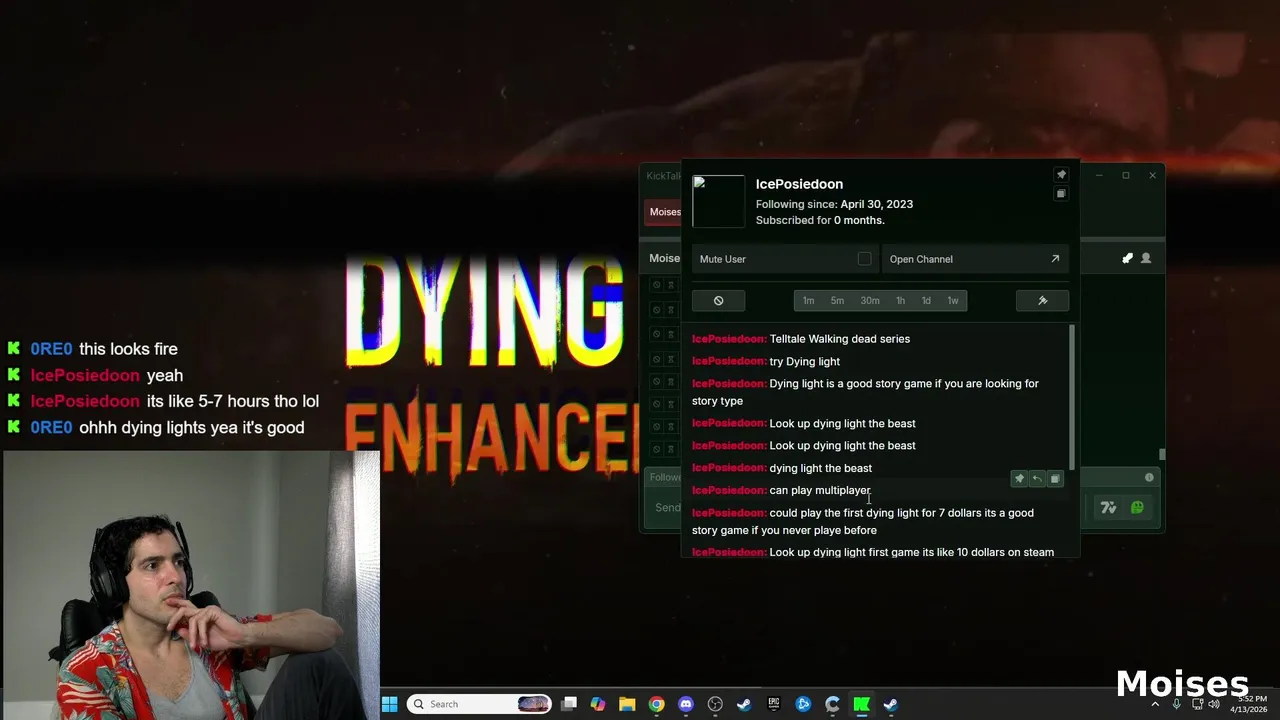Open the green Kick emote picker
The height and width of the screenshot is (720, 1280).
[x=1137, y=508]
